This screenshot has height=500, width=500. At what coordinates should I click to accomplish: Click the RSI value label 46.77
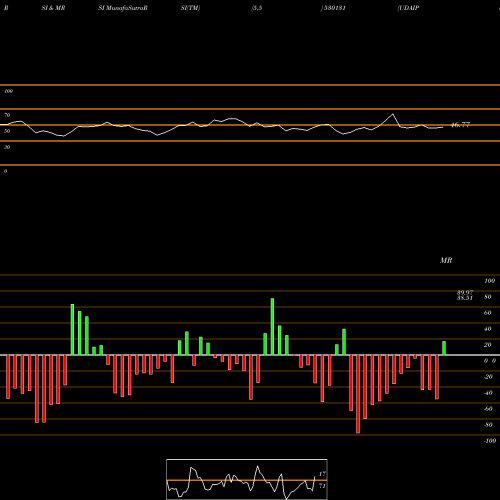(460, 125)
